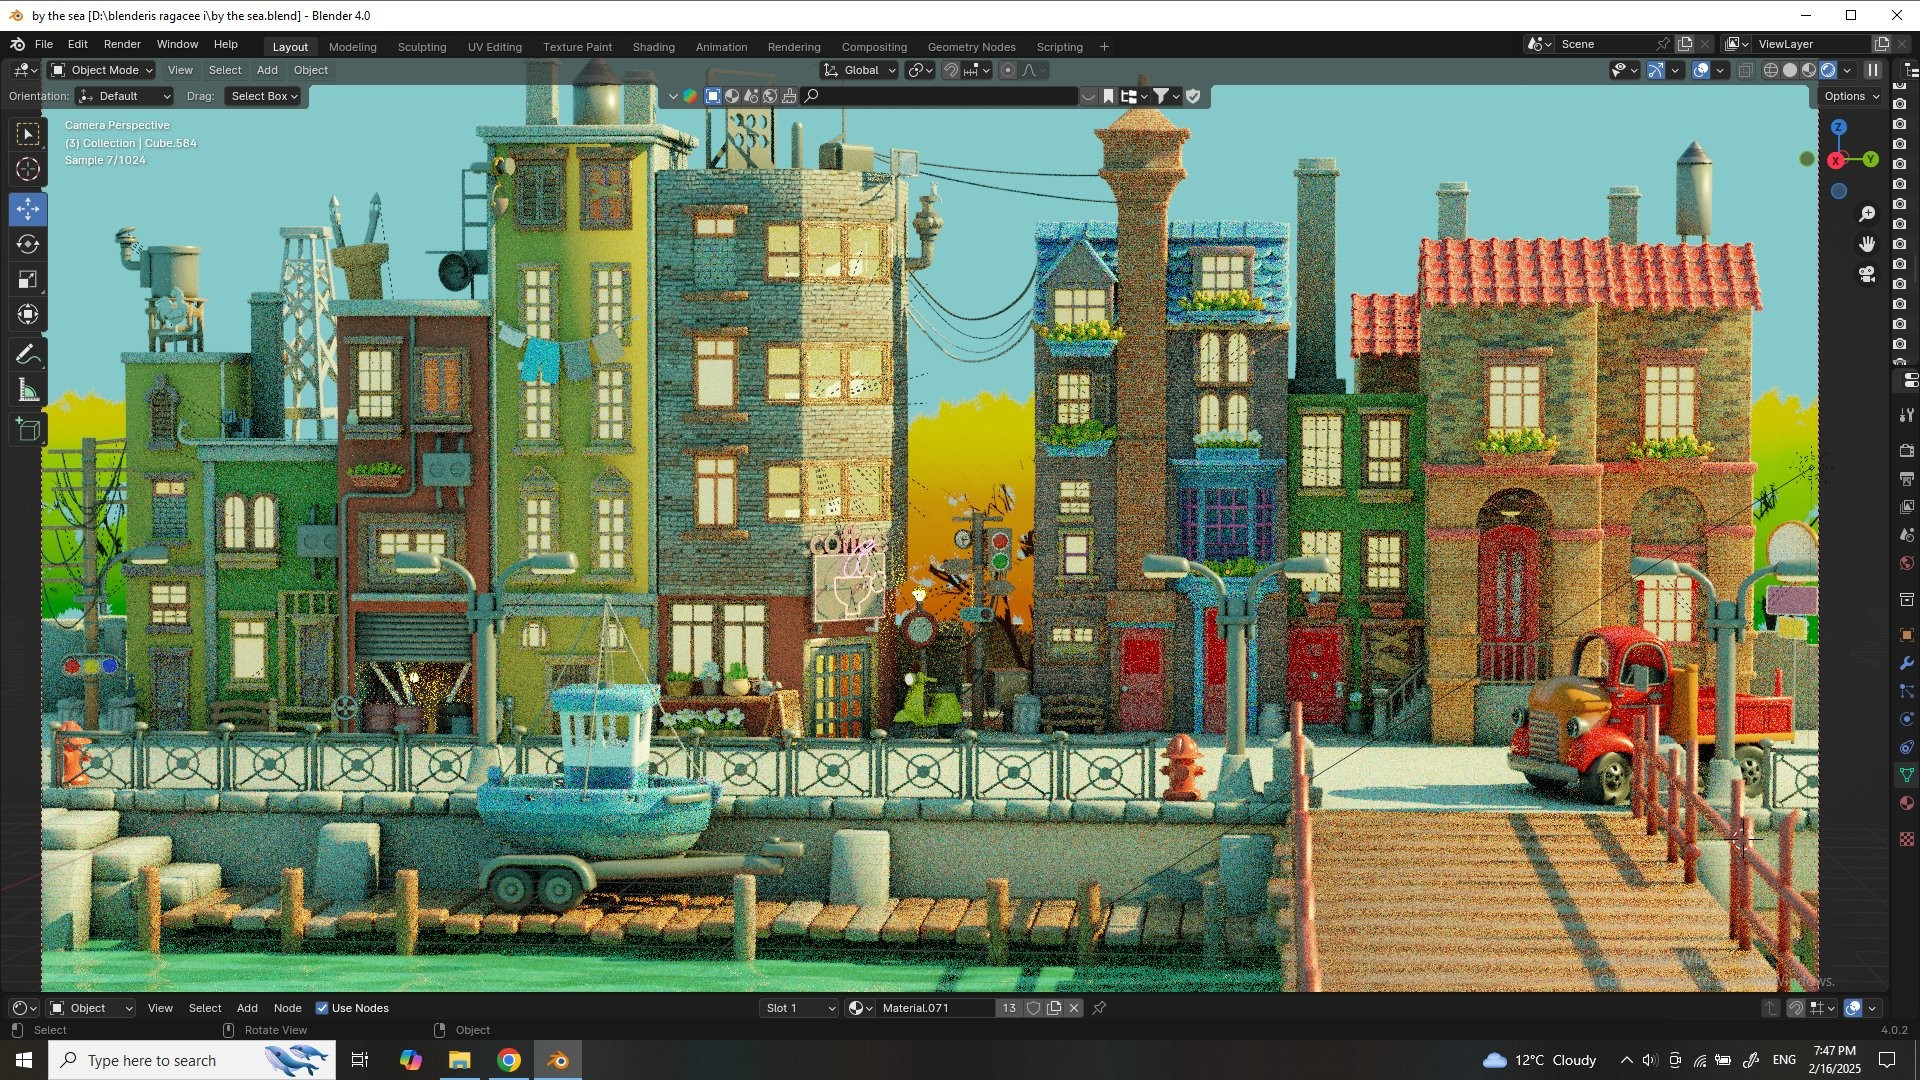Viewport: 1920px width, 1080px height.
Task: Open the Drag Select Box dropdown
Action: pyautogui.click(x=262, y=96)
